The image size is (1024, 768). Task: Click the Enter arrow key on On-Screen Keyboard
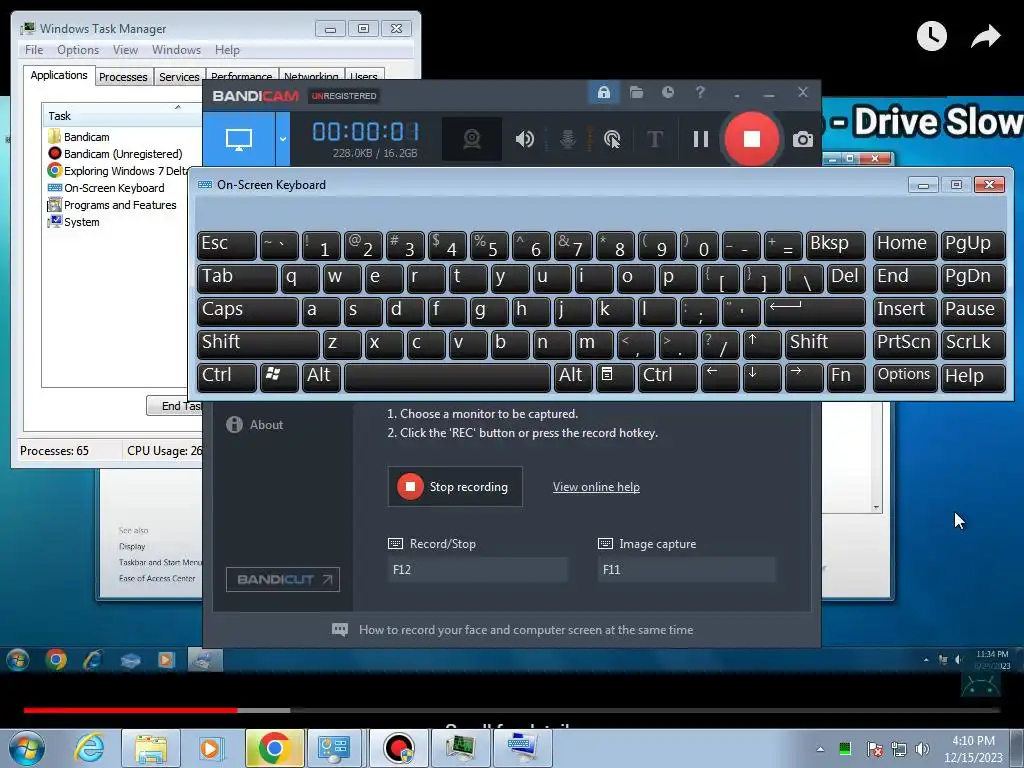click(815, 311)
